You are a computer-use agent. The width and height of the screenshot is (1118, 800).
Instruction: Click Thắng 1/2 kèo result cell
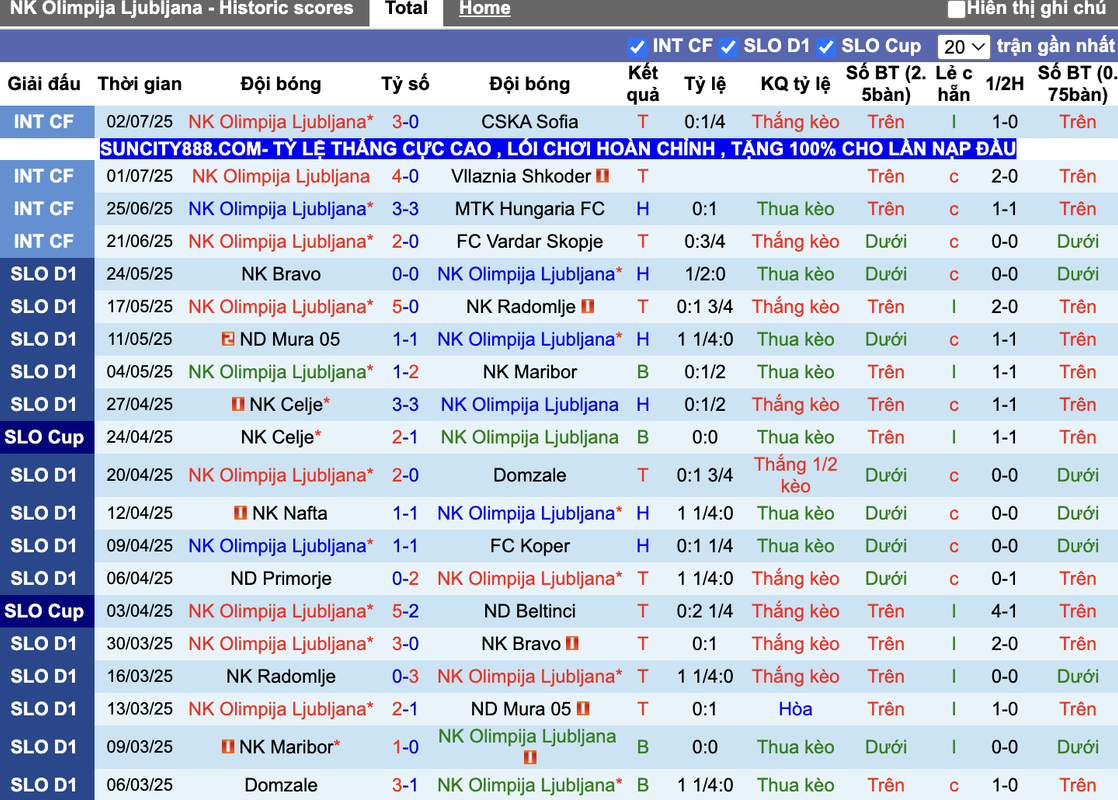pos(795,476)
